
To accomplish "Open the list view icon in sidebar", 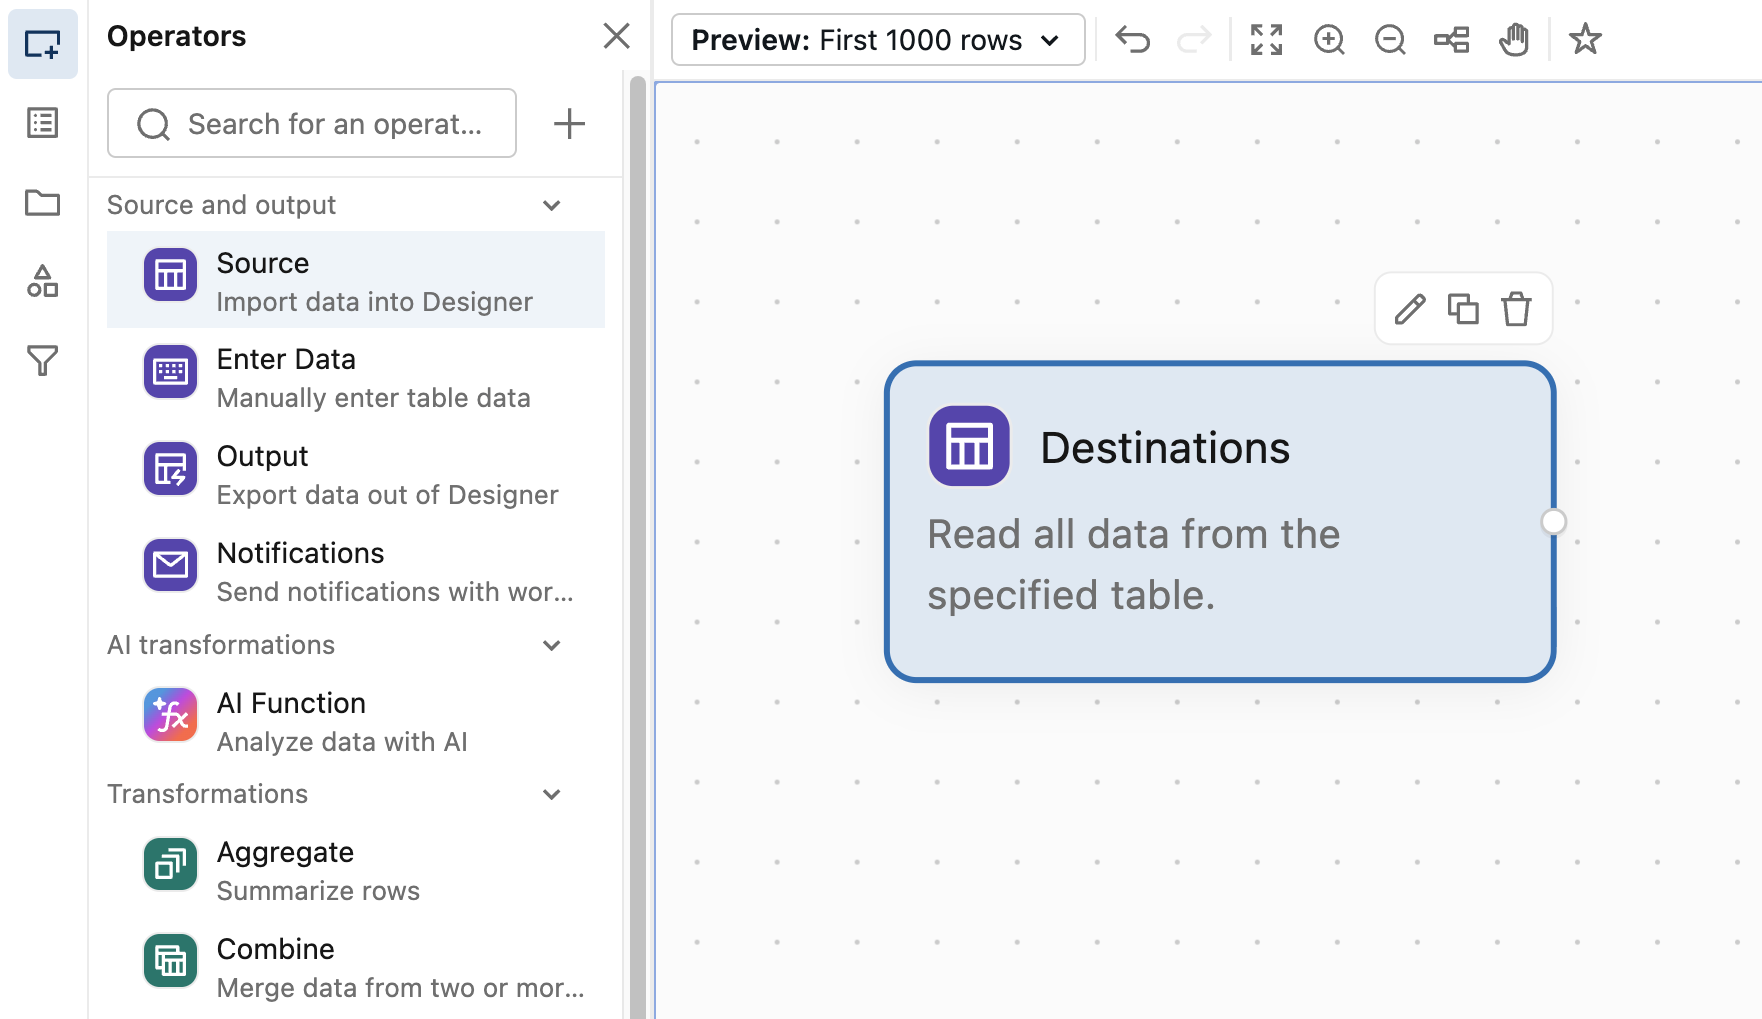I will pos(43,123).
